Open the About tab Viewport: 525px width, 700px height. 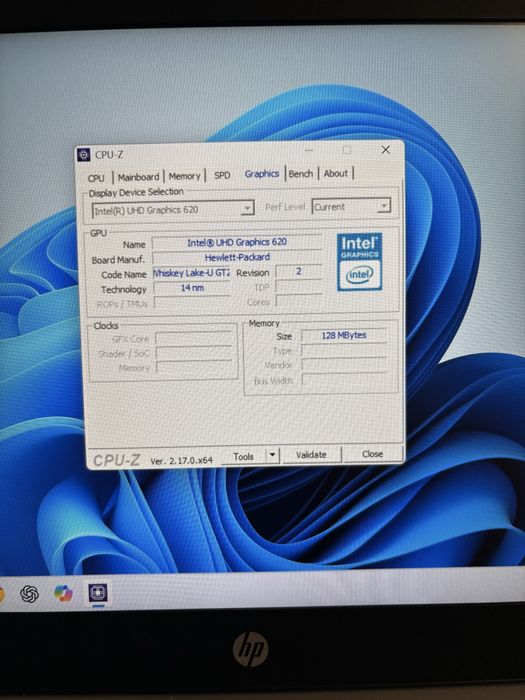[335, 173]
